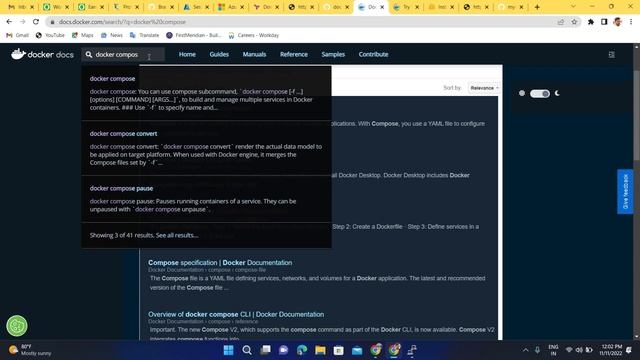Open the Chrome profile avatar

pyautogui.click(x=618, y=22)
